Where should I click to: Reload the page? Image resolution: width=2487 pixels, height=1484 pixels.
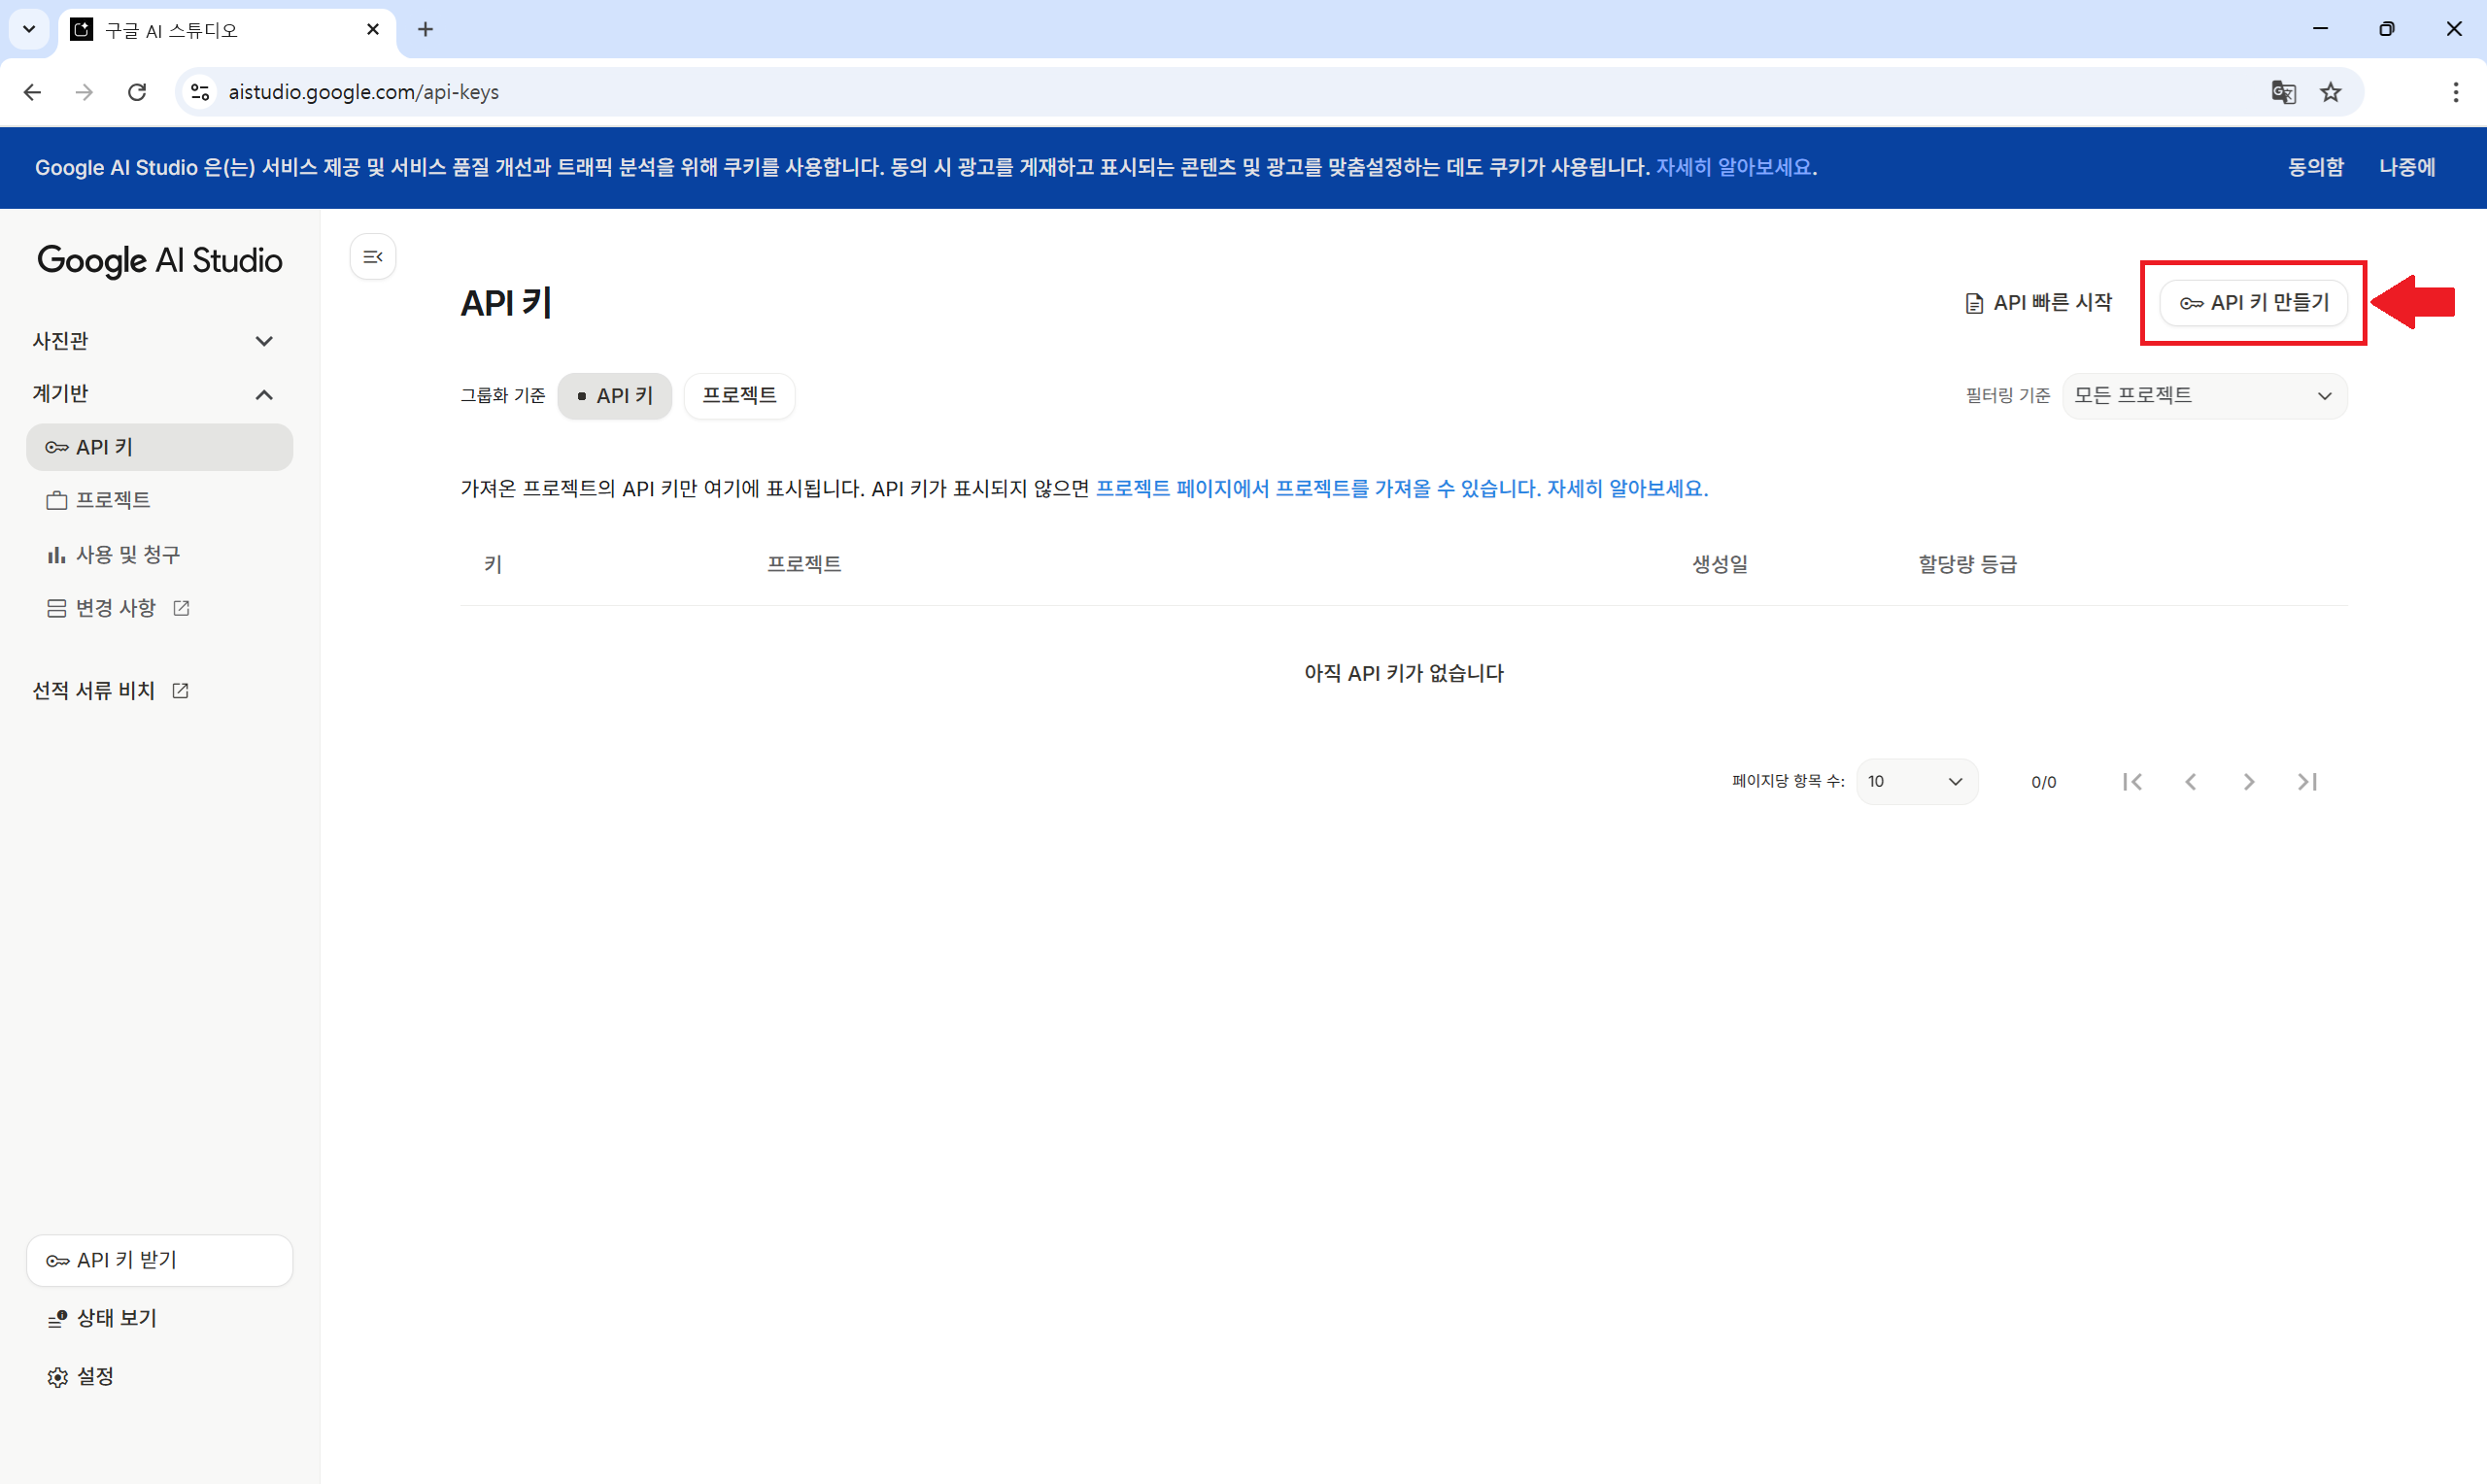click(137, 92)
